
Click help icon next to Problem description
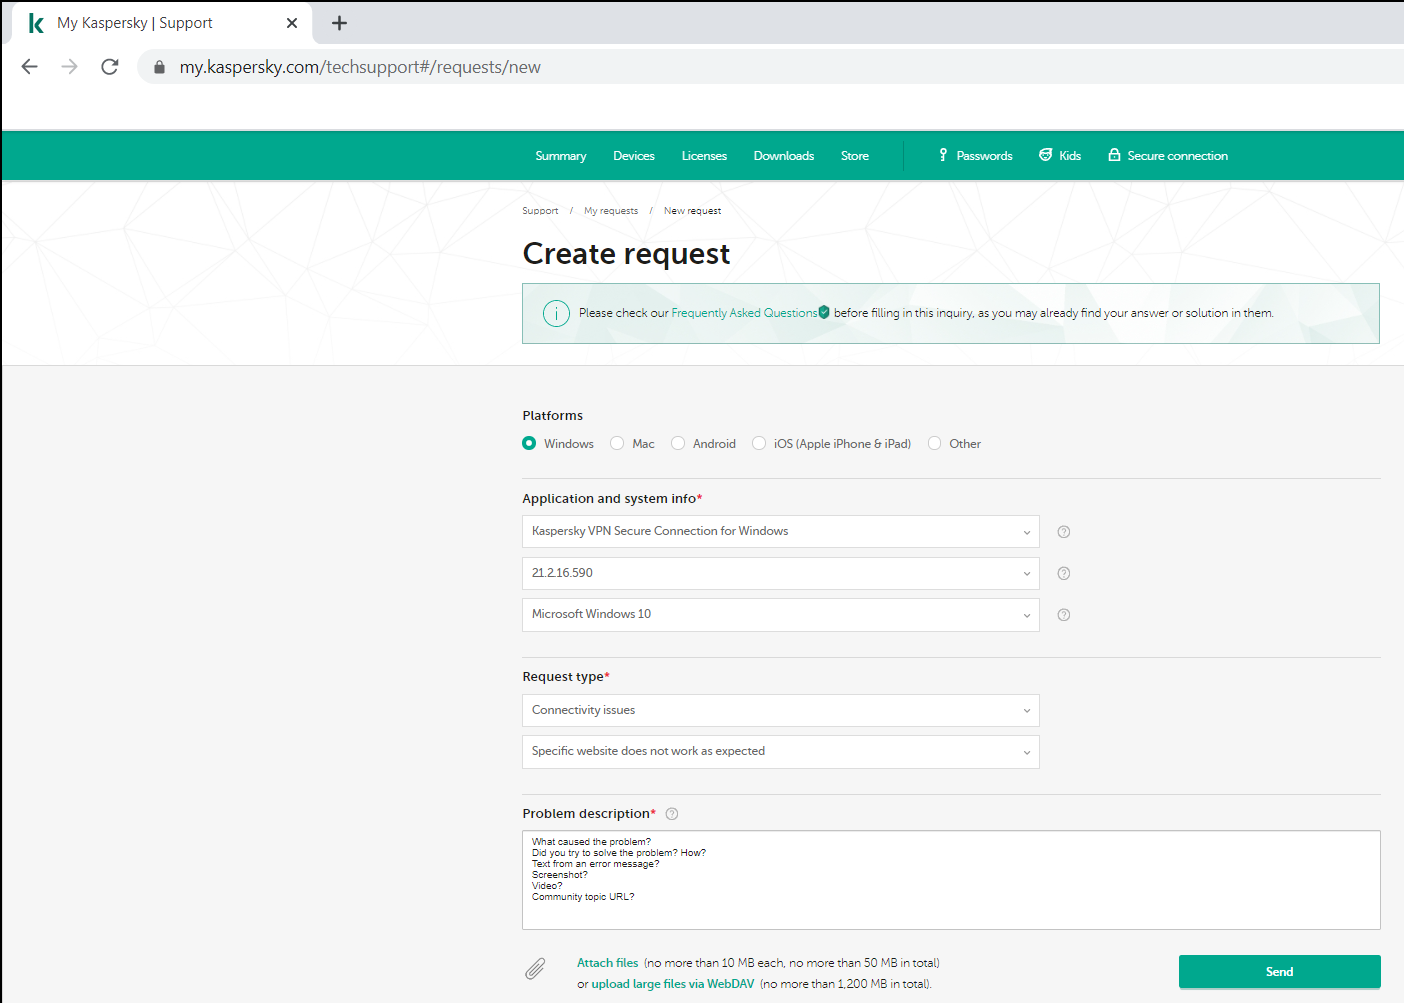(x=672, y=814)
